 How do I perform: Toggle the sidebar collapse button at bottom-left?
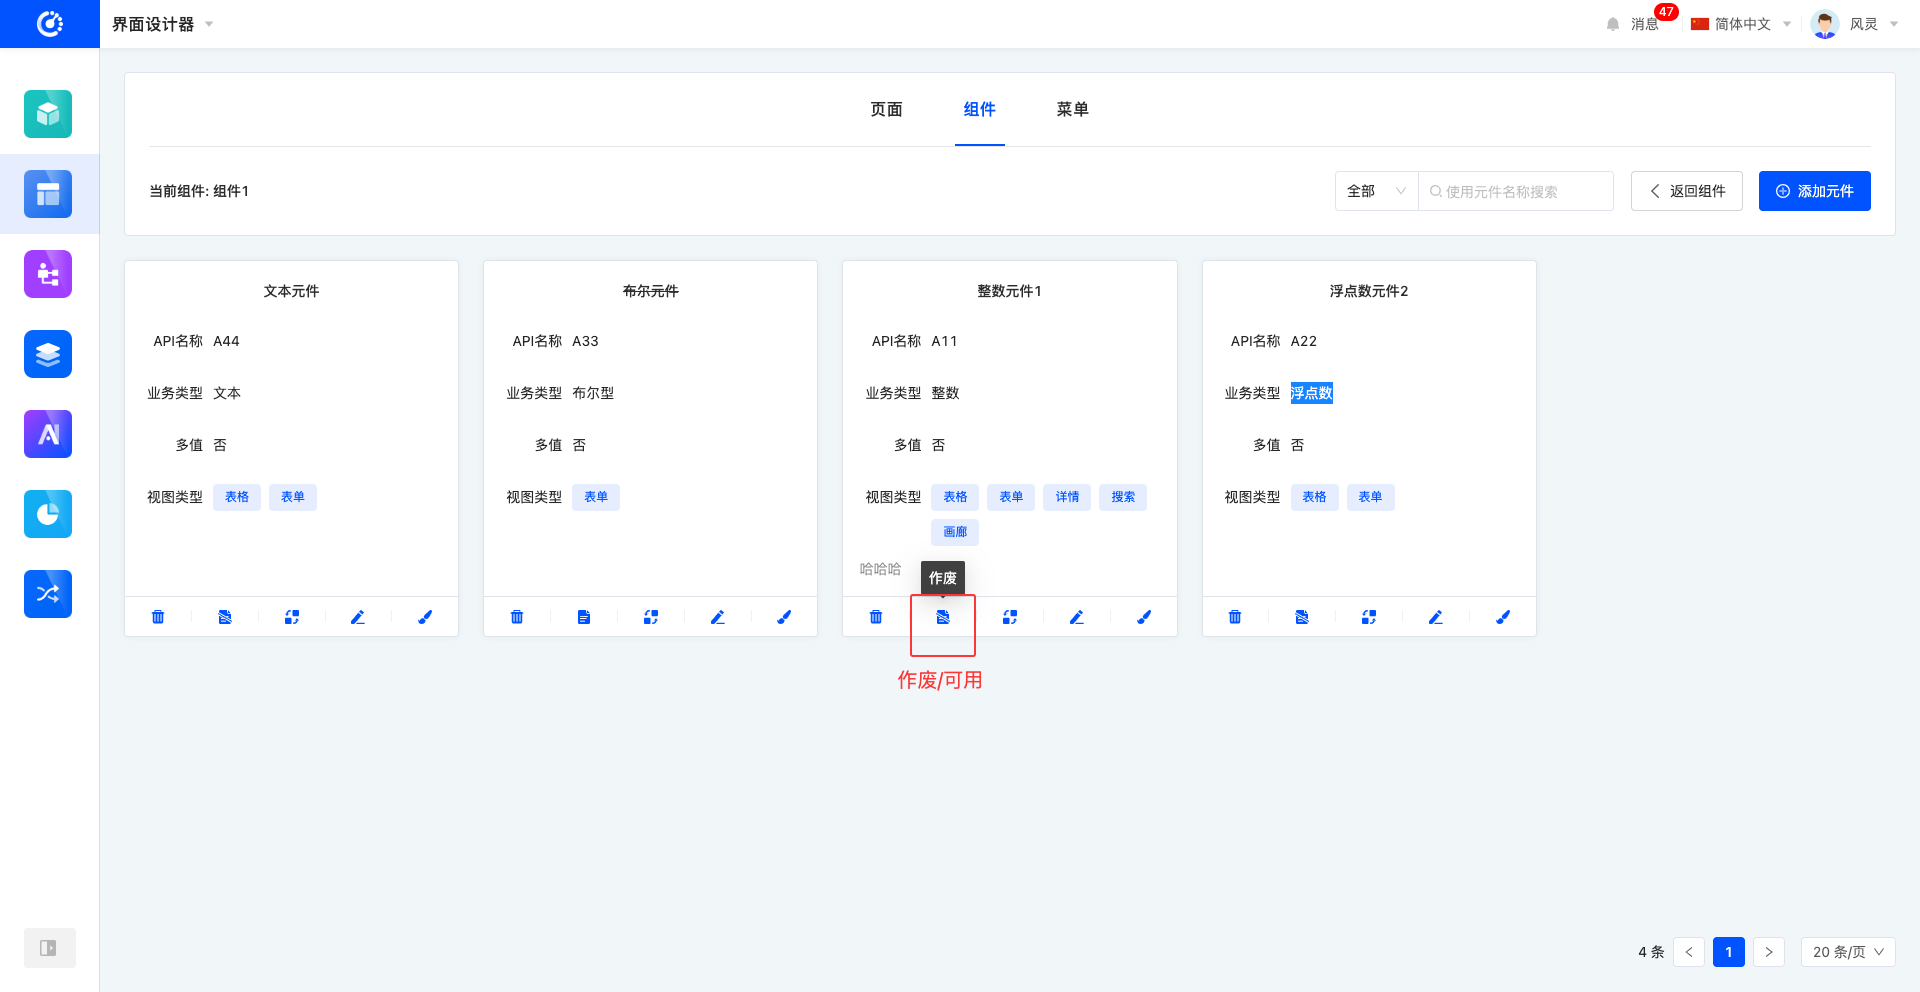click(48, 948)
